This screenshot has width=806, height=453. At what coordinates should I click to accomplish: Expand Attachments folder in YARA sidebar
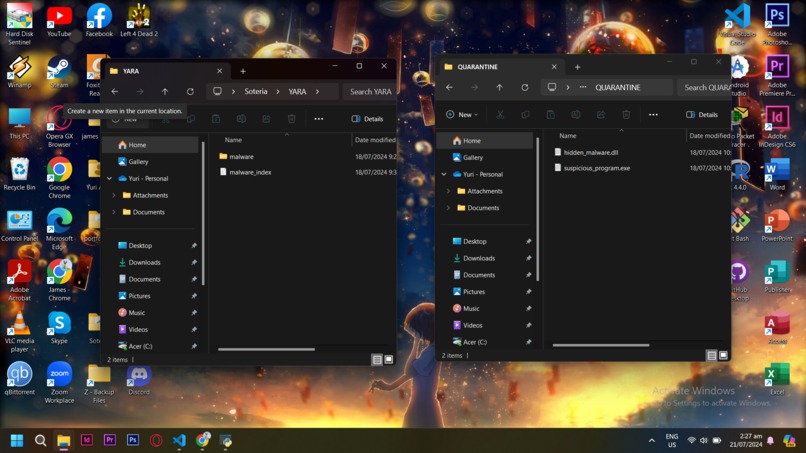(114, 195)
